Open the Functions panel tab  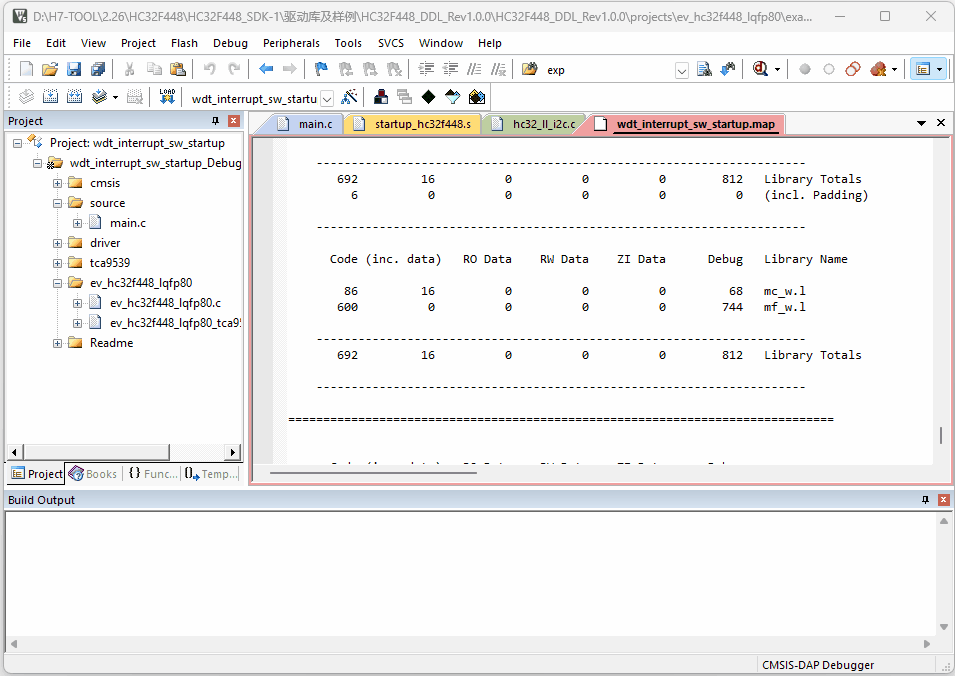tap(153, 474)
